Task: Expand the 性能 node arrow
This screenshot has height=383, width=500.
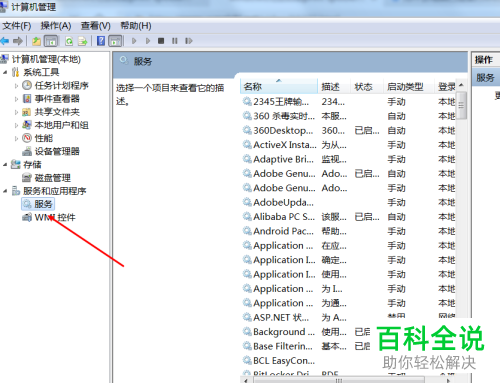Action: pyautogui.click(x=16, y=138)
